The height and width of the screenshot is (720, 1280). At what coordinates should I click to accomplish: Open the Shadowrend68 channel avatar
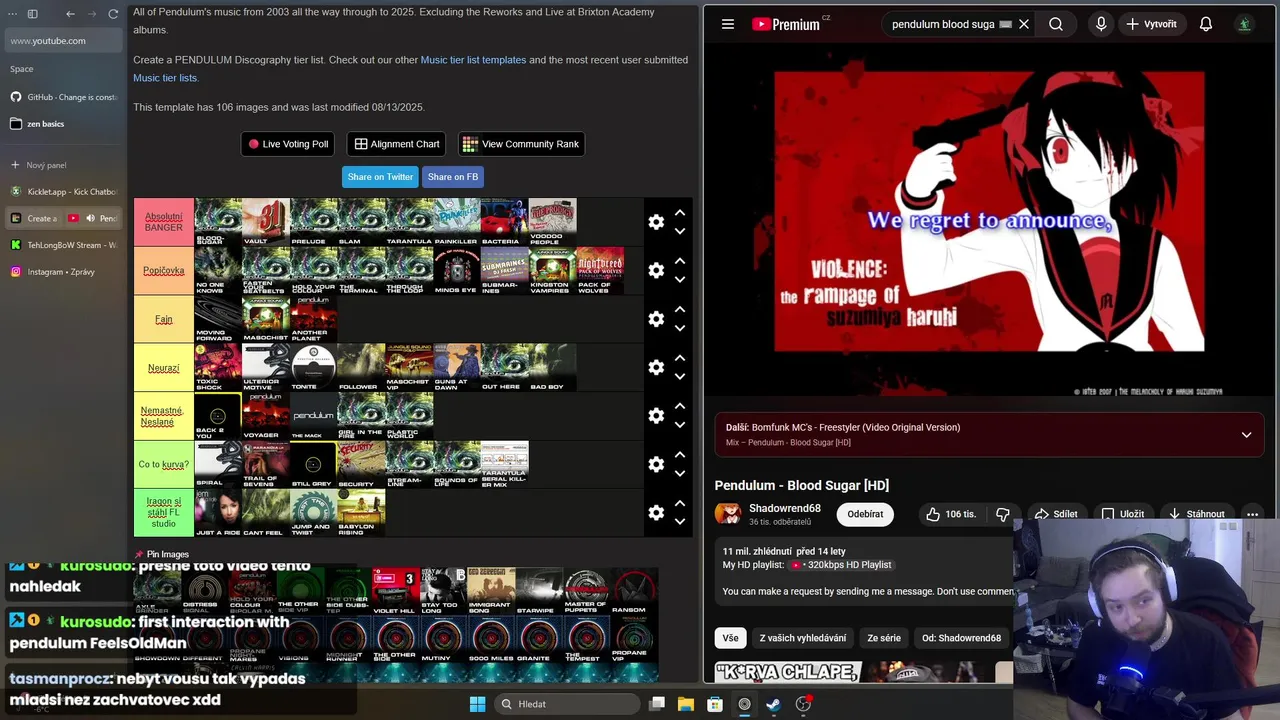(x=728, y=514)
